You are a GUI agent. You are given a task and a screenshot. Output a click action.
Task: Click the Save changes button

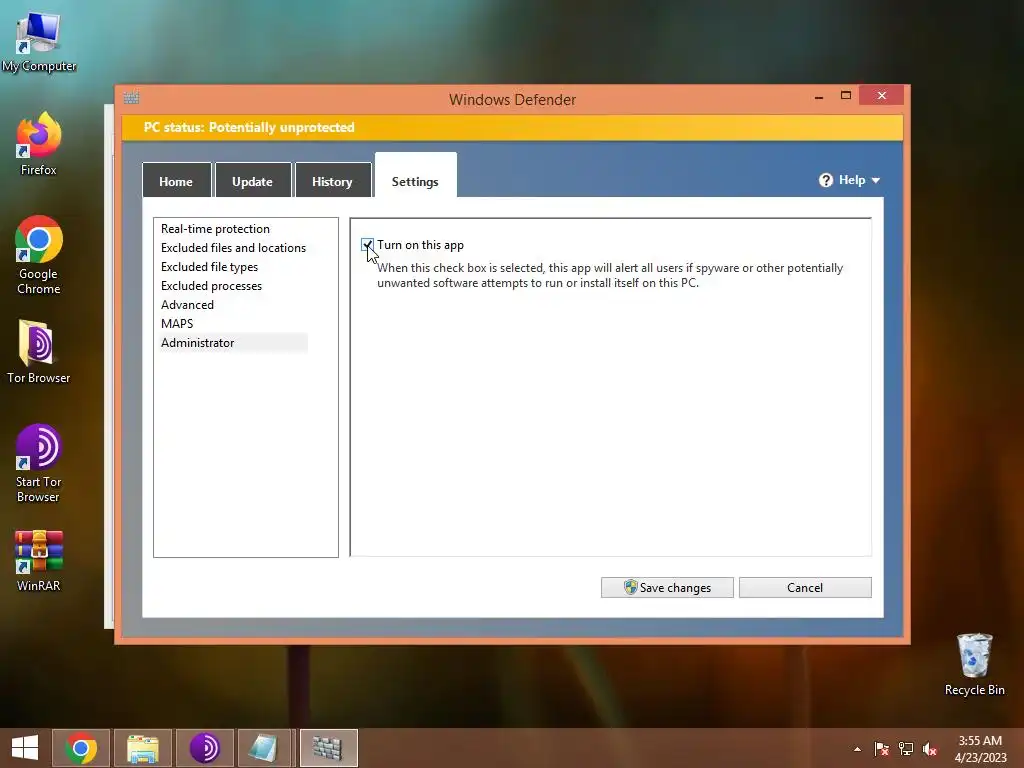667,587
